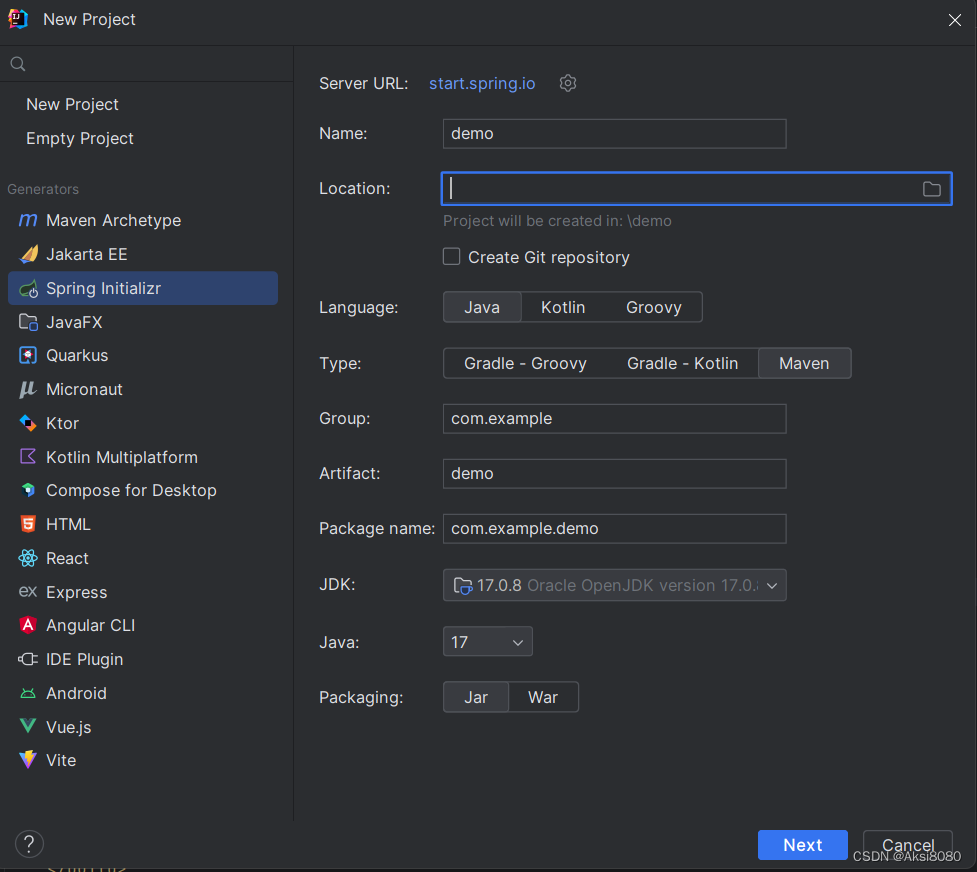Click the React atom icon
The image size is (977, 872).
[28, 558]
